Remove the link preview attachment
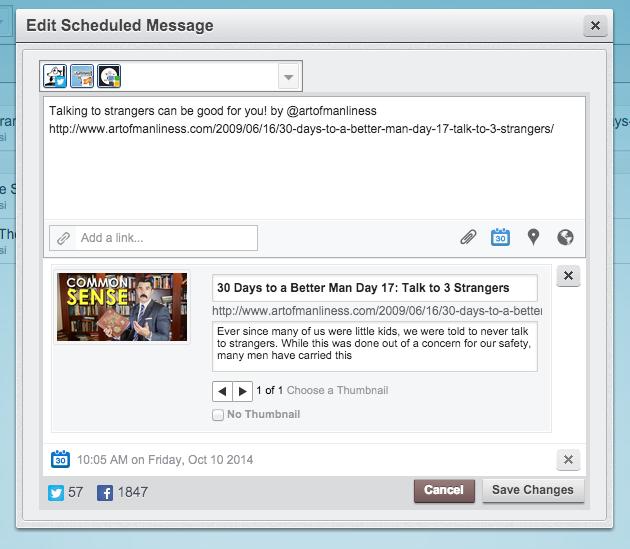Image resolution: width=630 pixels, height=549 pixels. pos(568,276)
